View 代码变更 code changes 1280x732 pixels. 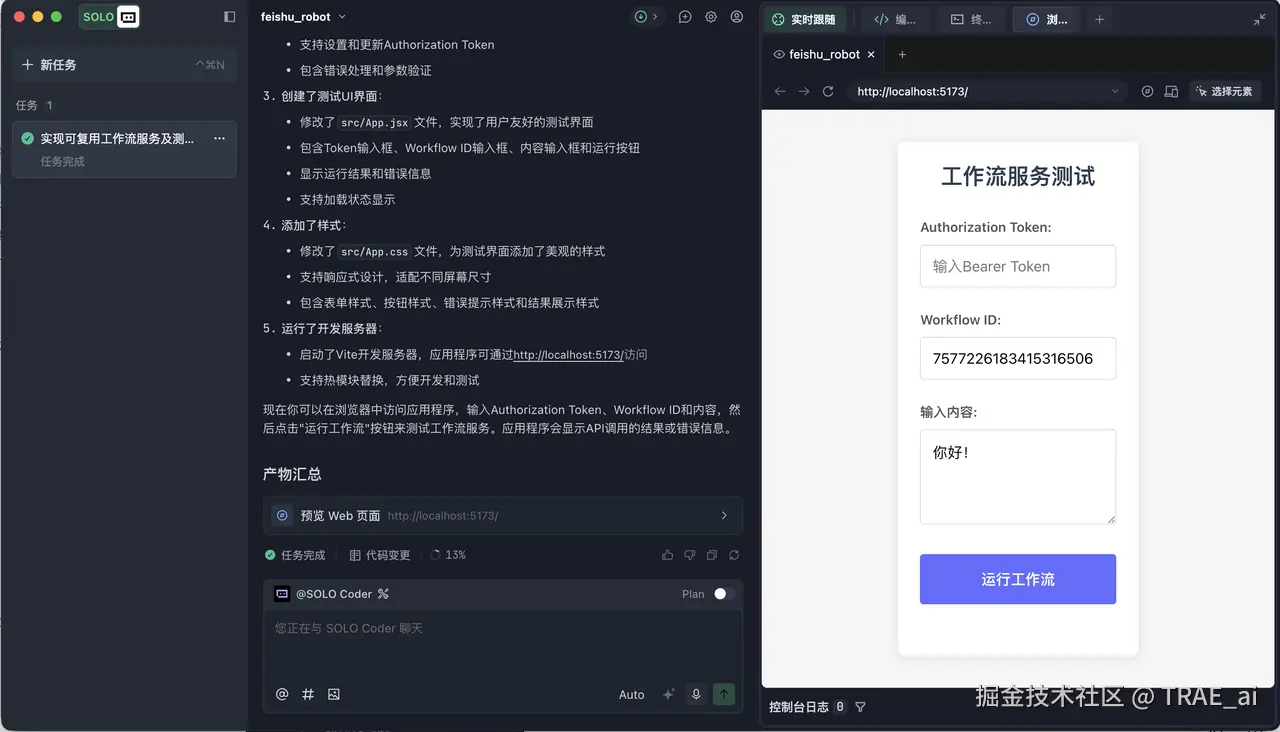coord(379,555)
